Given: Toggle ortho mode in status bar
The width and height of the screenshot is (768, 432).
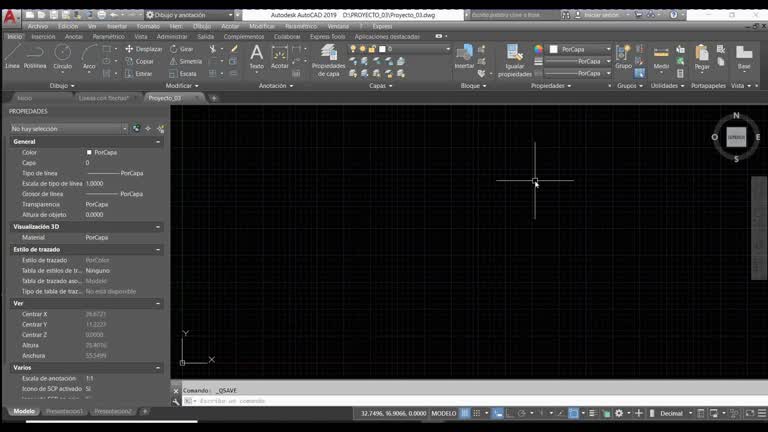Looking at the screenshot, I should 510,413.
